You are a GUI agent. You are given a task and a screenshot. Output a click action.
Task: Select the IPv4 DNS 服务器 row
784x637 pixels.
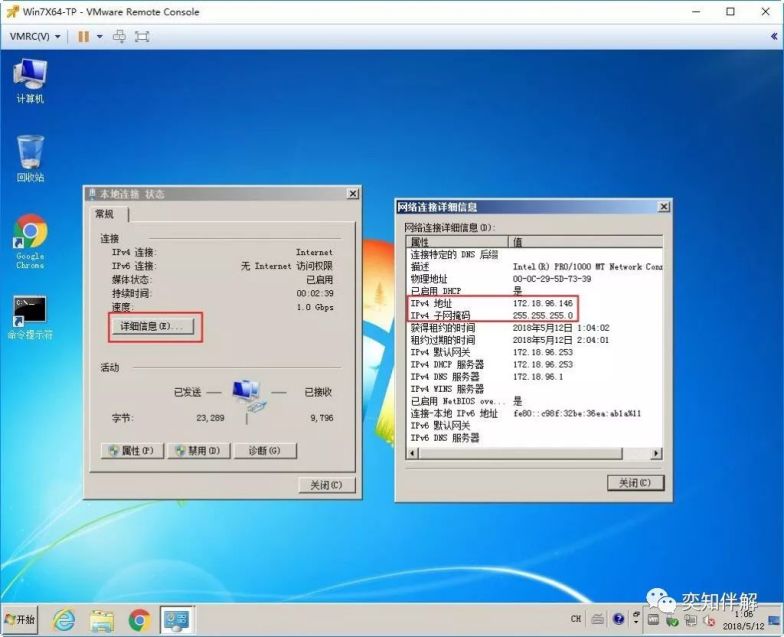[535, 376]
